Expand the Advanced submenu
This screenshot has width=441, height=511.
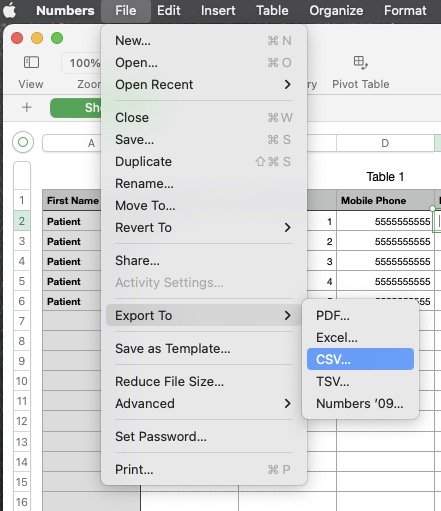pyautogui.click(x=204, y=404)
